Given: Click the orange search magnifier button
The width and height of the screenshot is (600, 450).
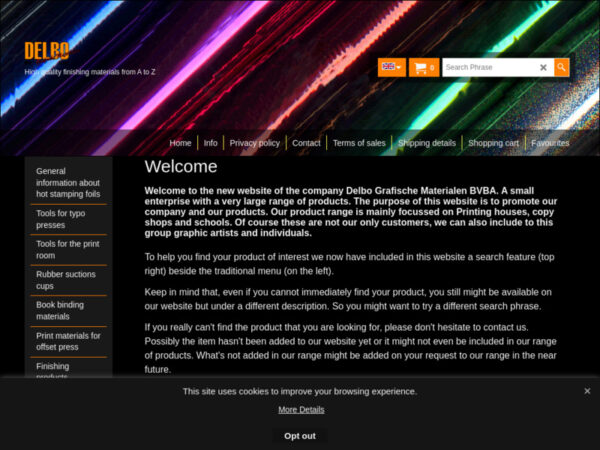Looking at the screenshot, I should click(561, 67).
